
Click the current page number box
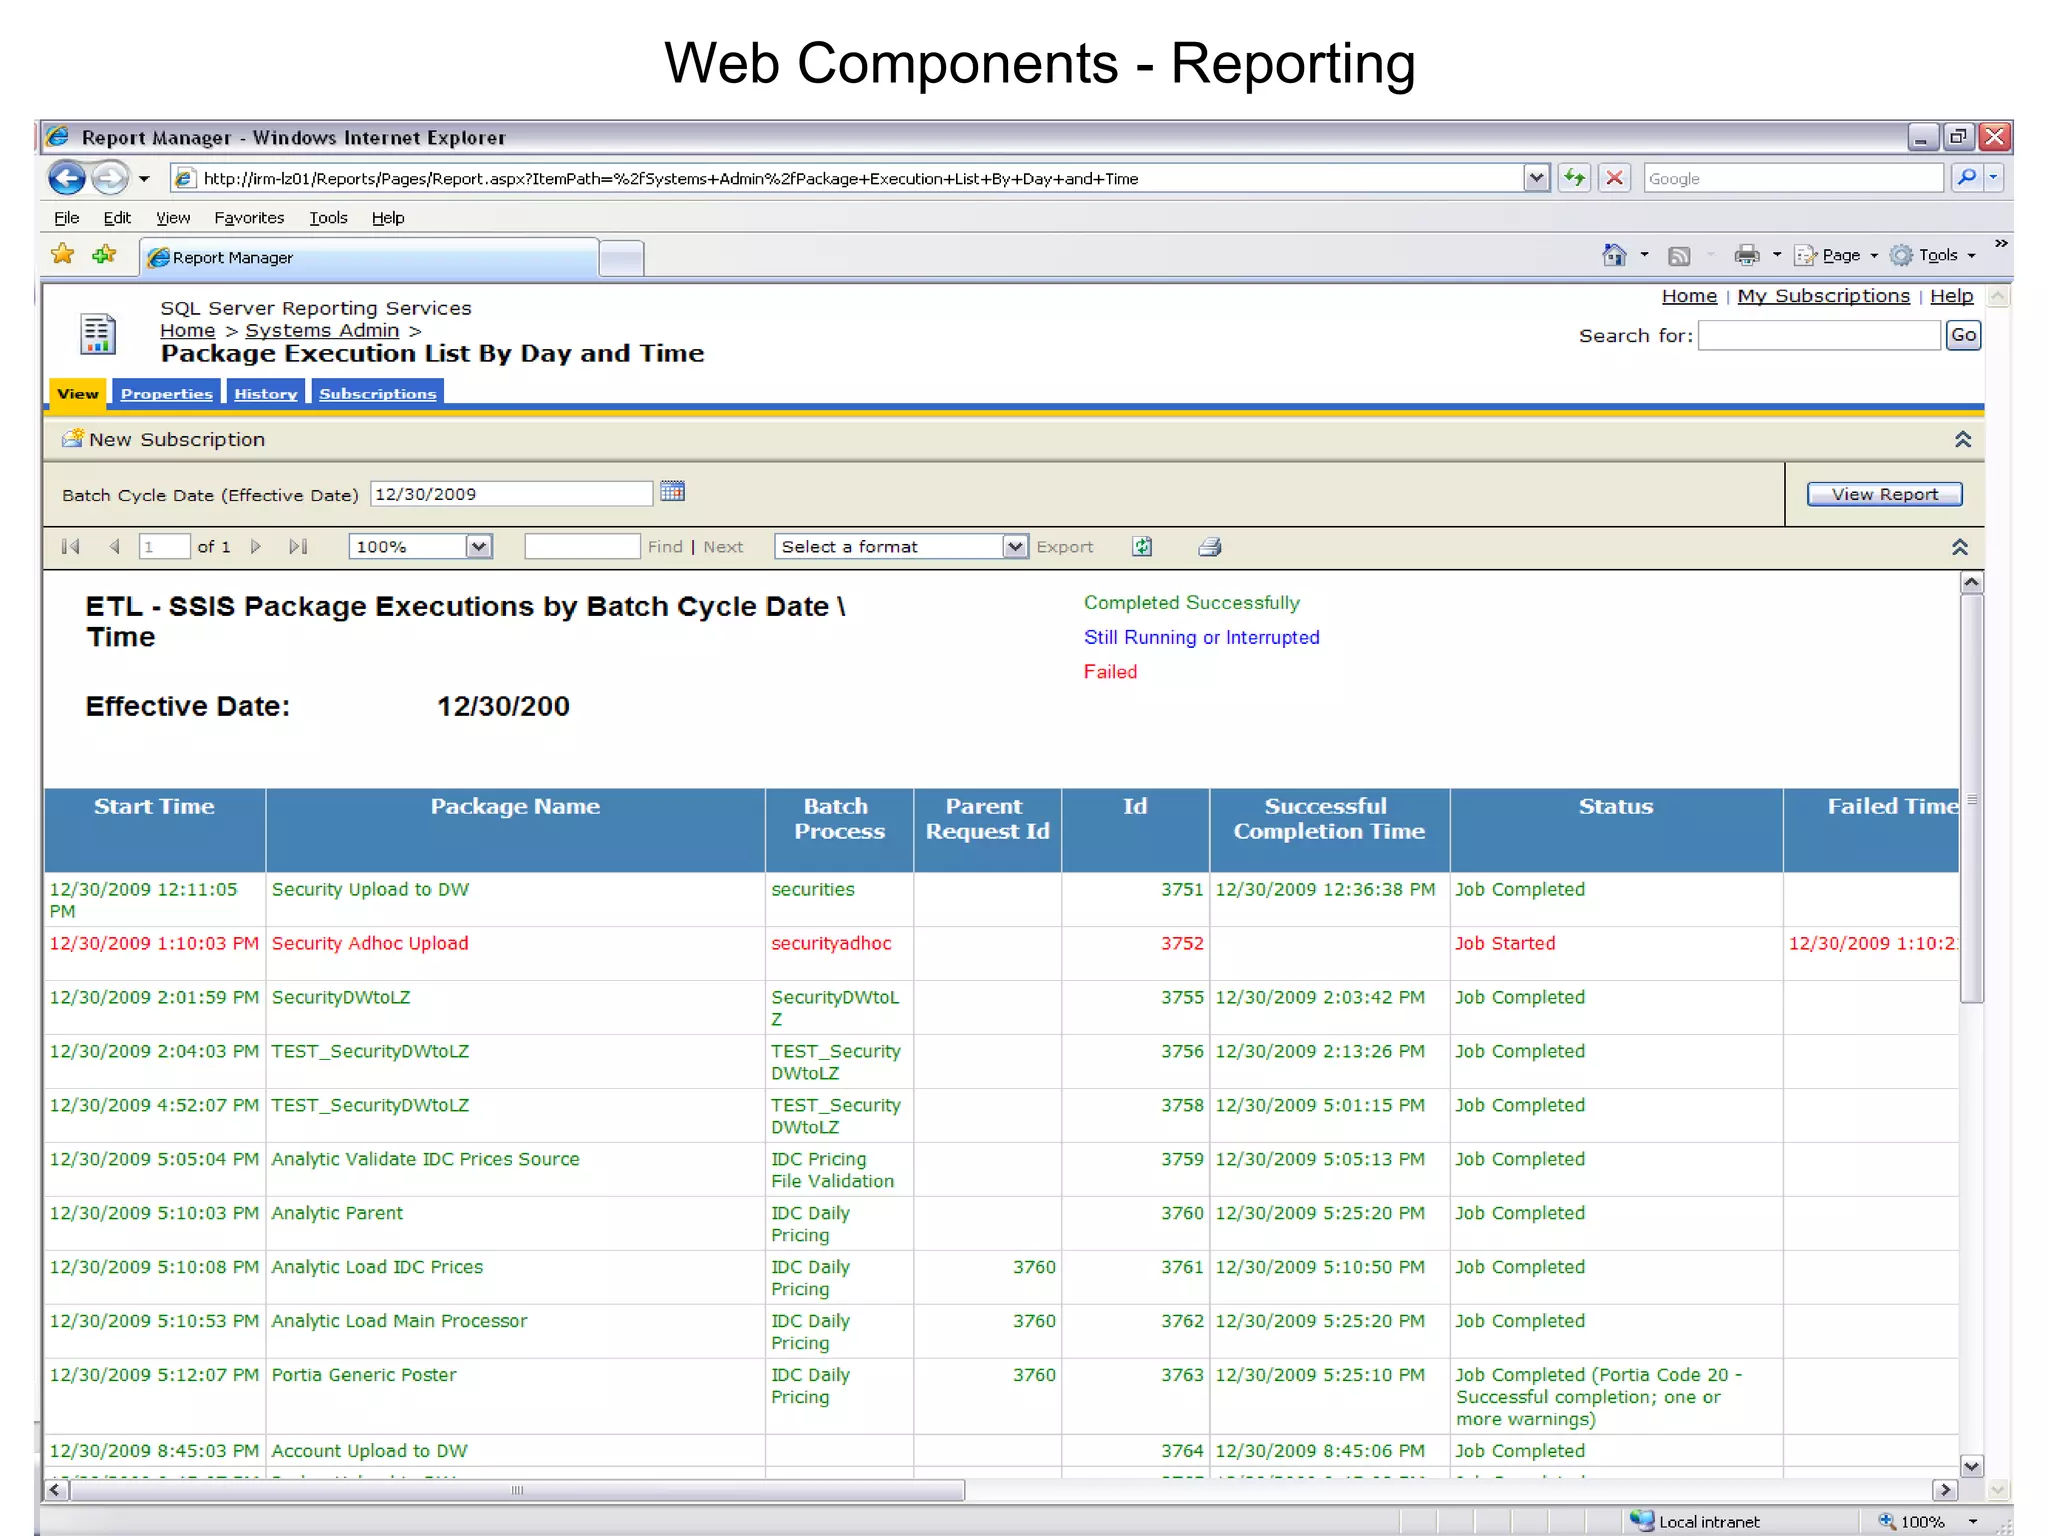coord(164,546)
